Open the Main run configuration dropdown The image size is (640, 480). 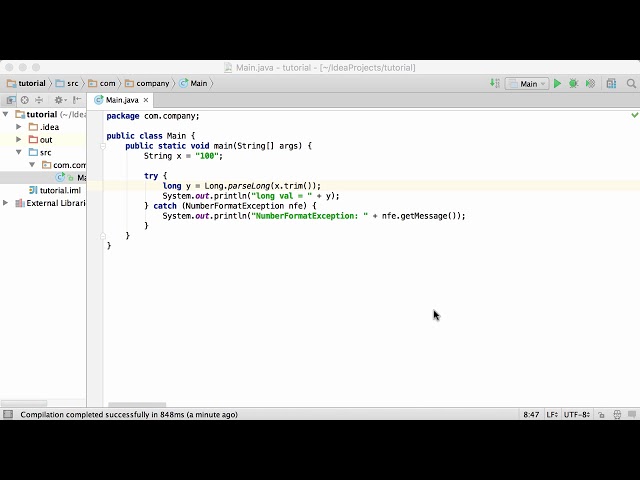(527, 84)
